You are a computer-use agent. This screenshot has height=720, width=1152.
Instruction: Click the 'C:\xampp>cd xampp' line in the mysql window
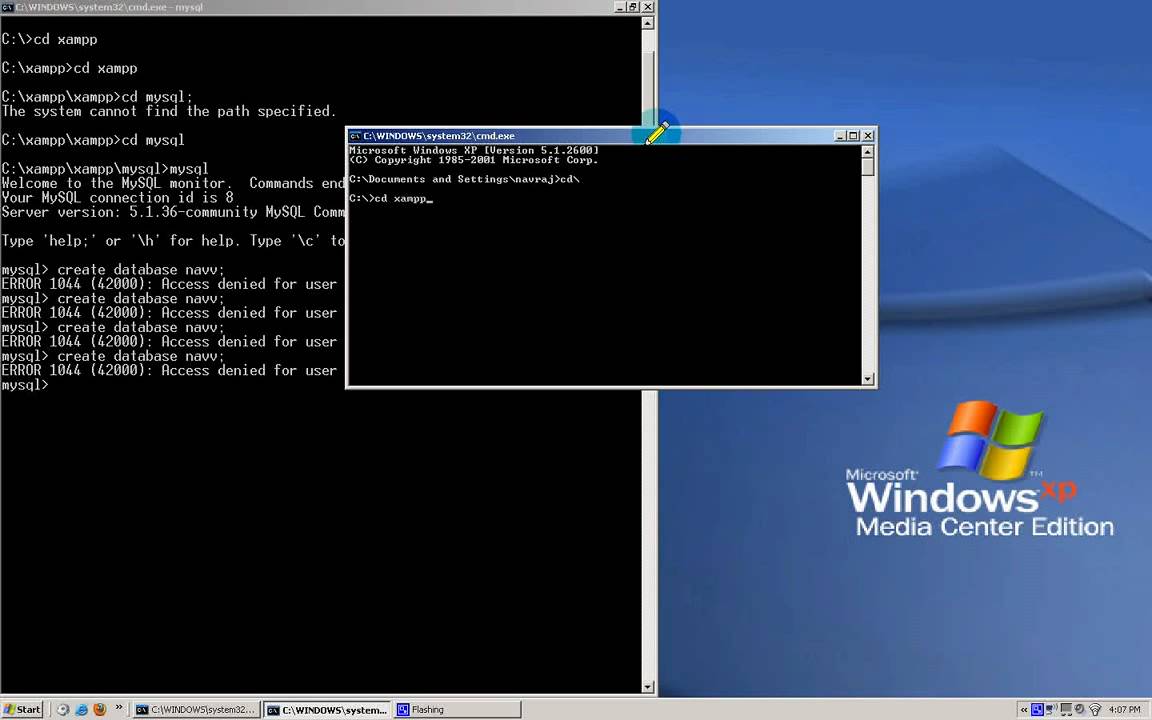(x=69, y=68)
